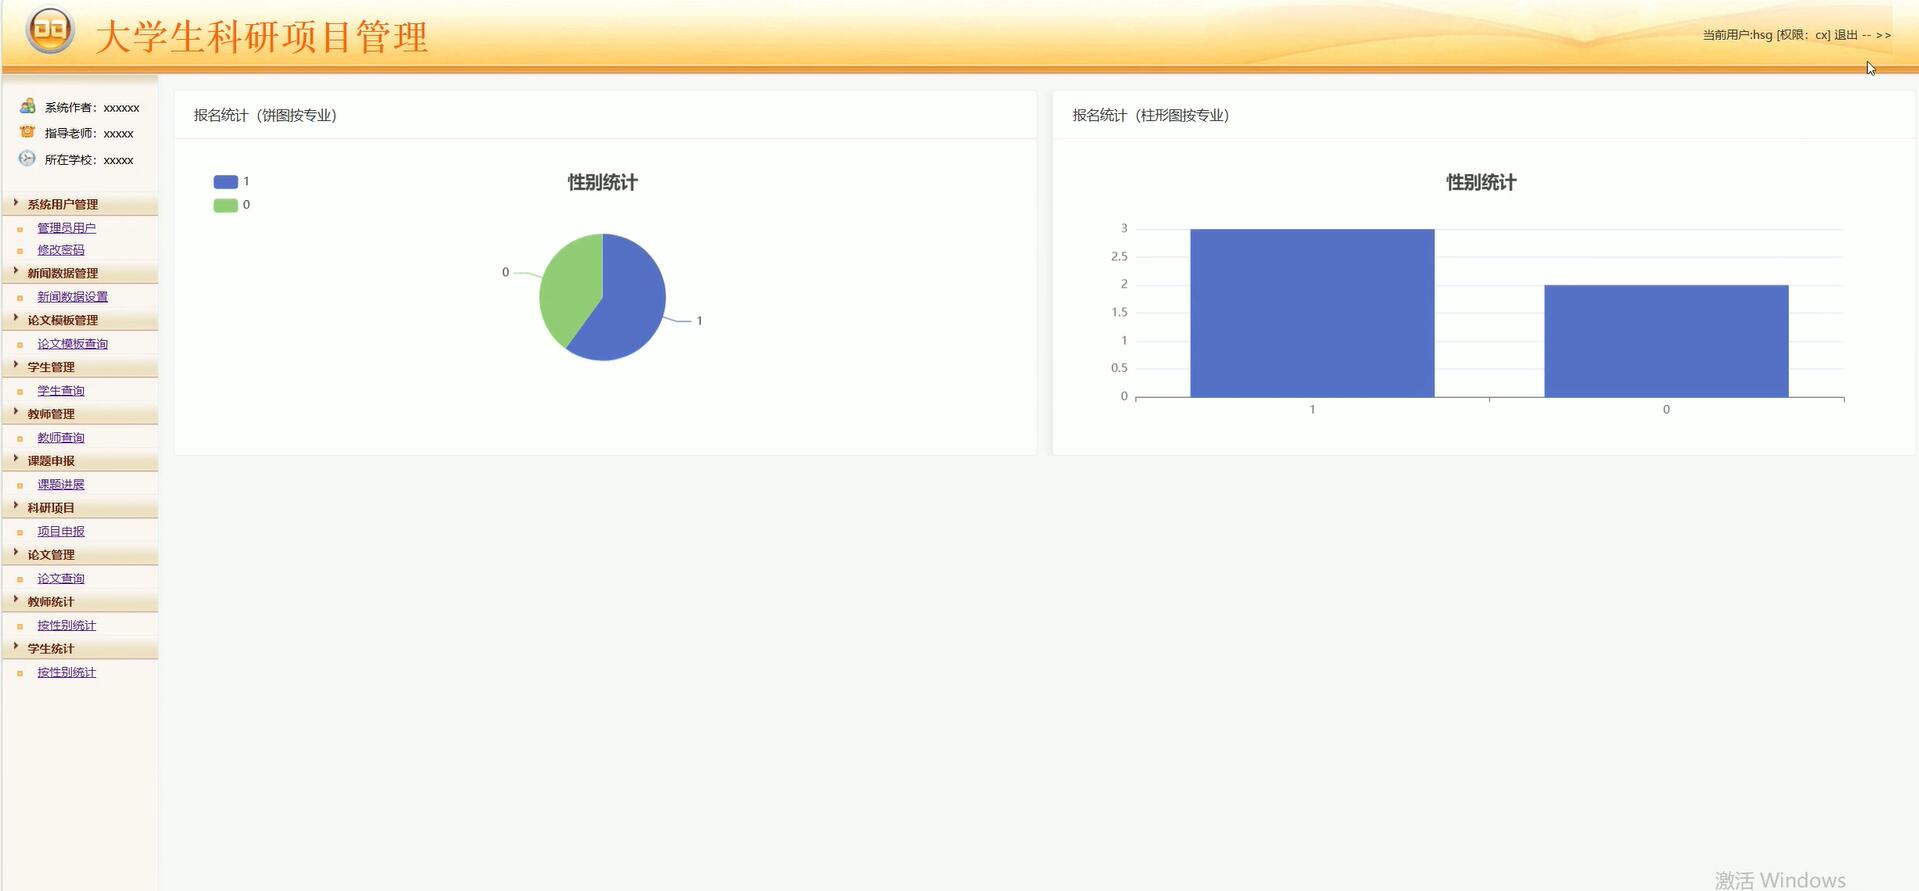Click 退出 to log out
The height and width of the screenshot is (891, 1919).
click(1845, 35)
